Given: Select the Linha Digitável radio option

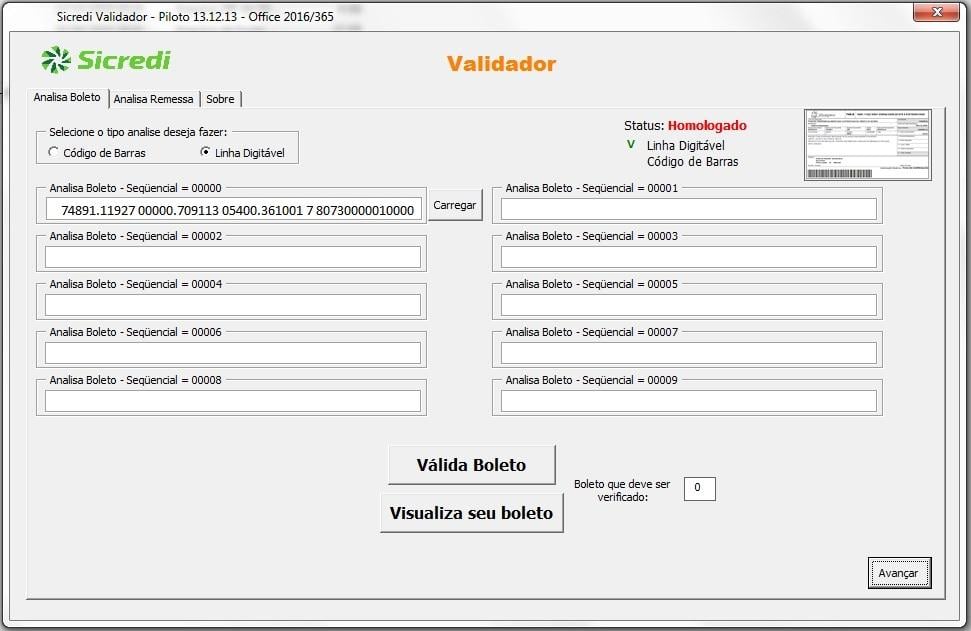Looking at the screenshot, I should pos(242,152).
